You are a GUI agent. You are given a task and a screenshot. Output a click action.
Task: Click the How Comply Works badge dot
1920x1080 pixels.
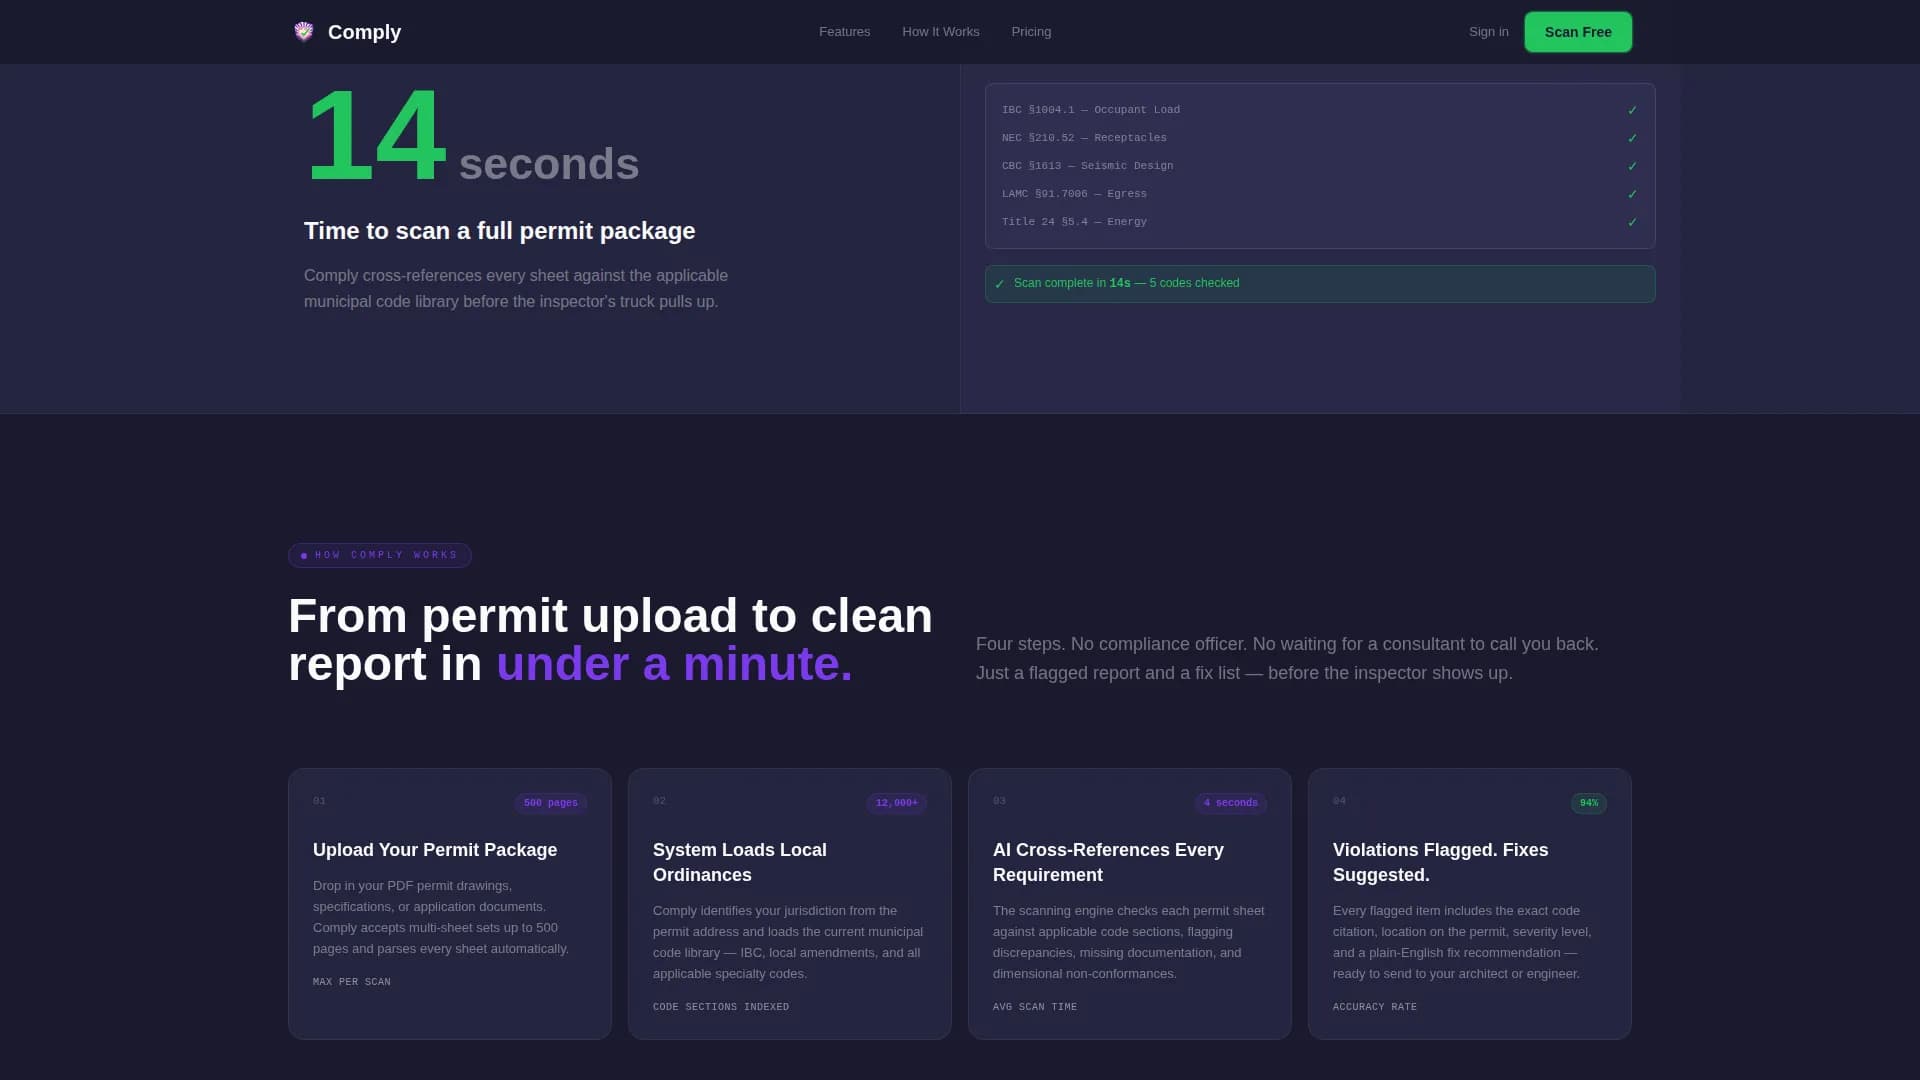point(304,556)
